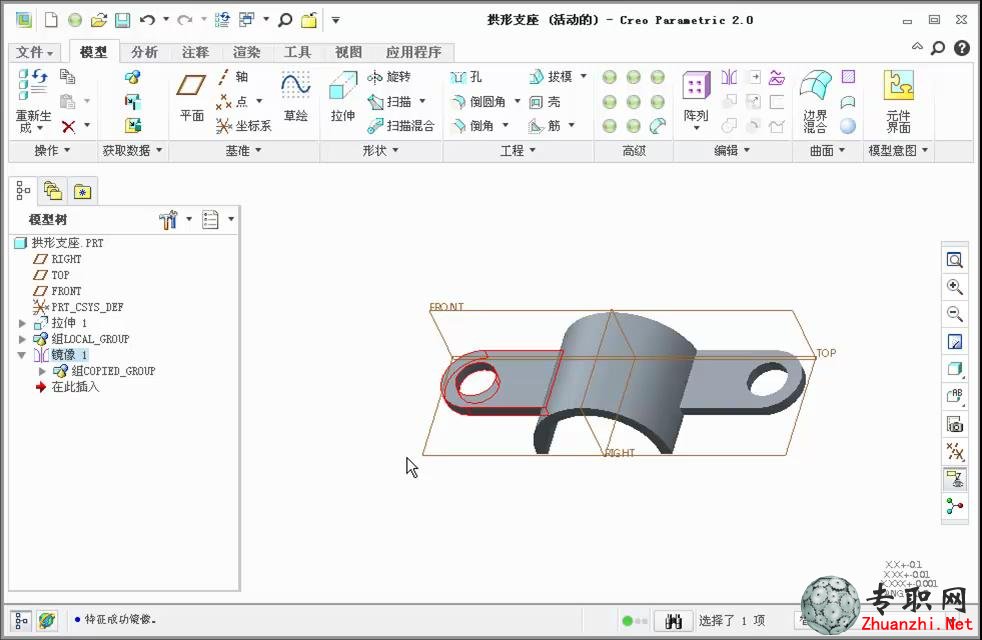
Task: Select the Rib (筋) tool
Action: click(x=545, y=126)
